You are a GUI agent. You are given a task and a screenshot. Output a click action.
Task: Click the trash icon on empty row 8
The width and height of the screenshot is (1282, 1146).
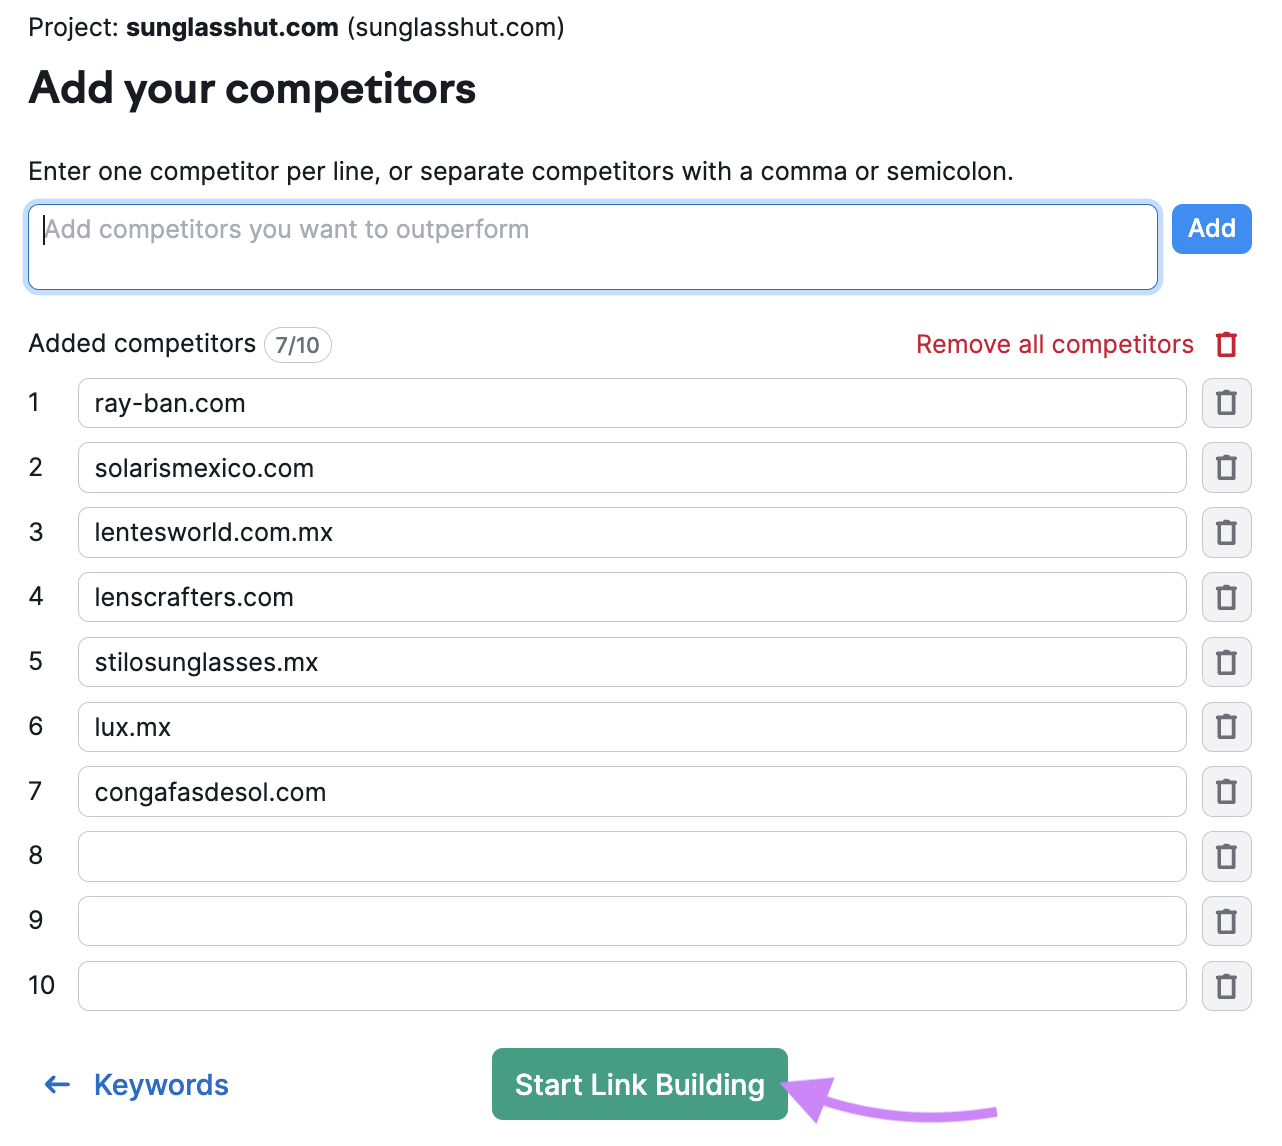pyautogui.click(x=1226, y=856)
